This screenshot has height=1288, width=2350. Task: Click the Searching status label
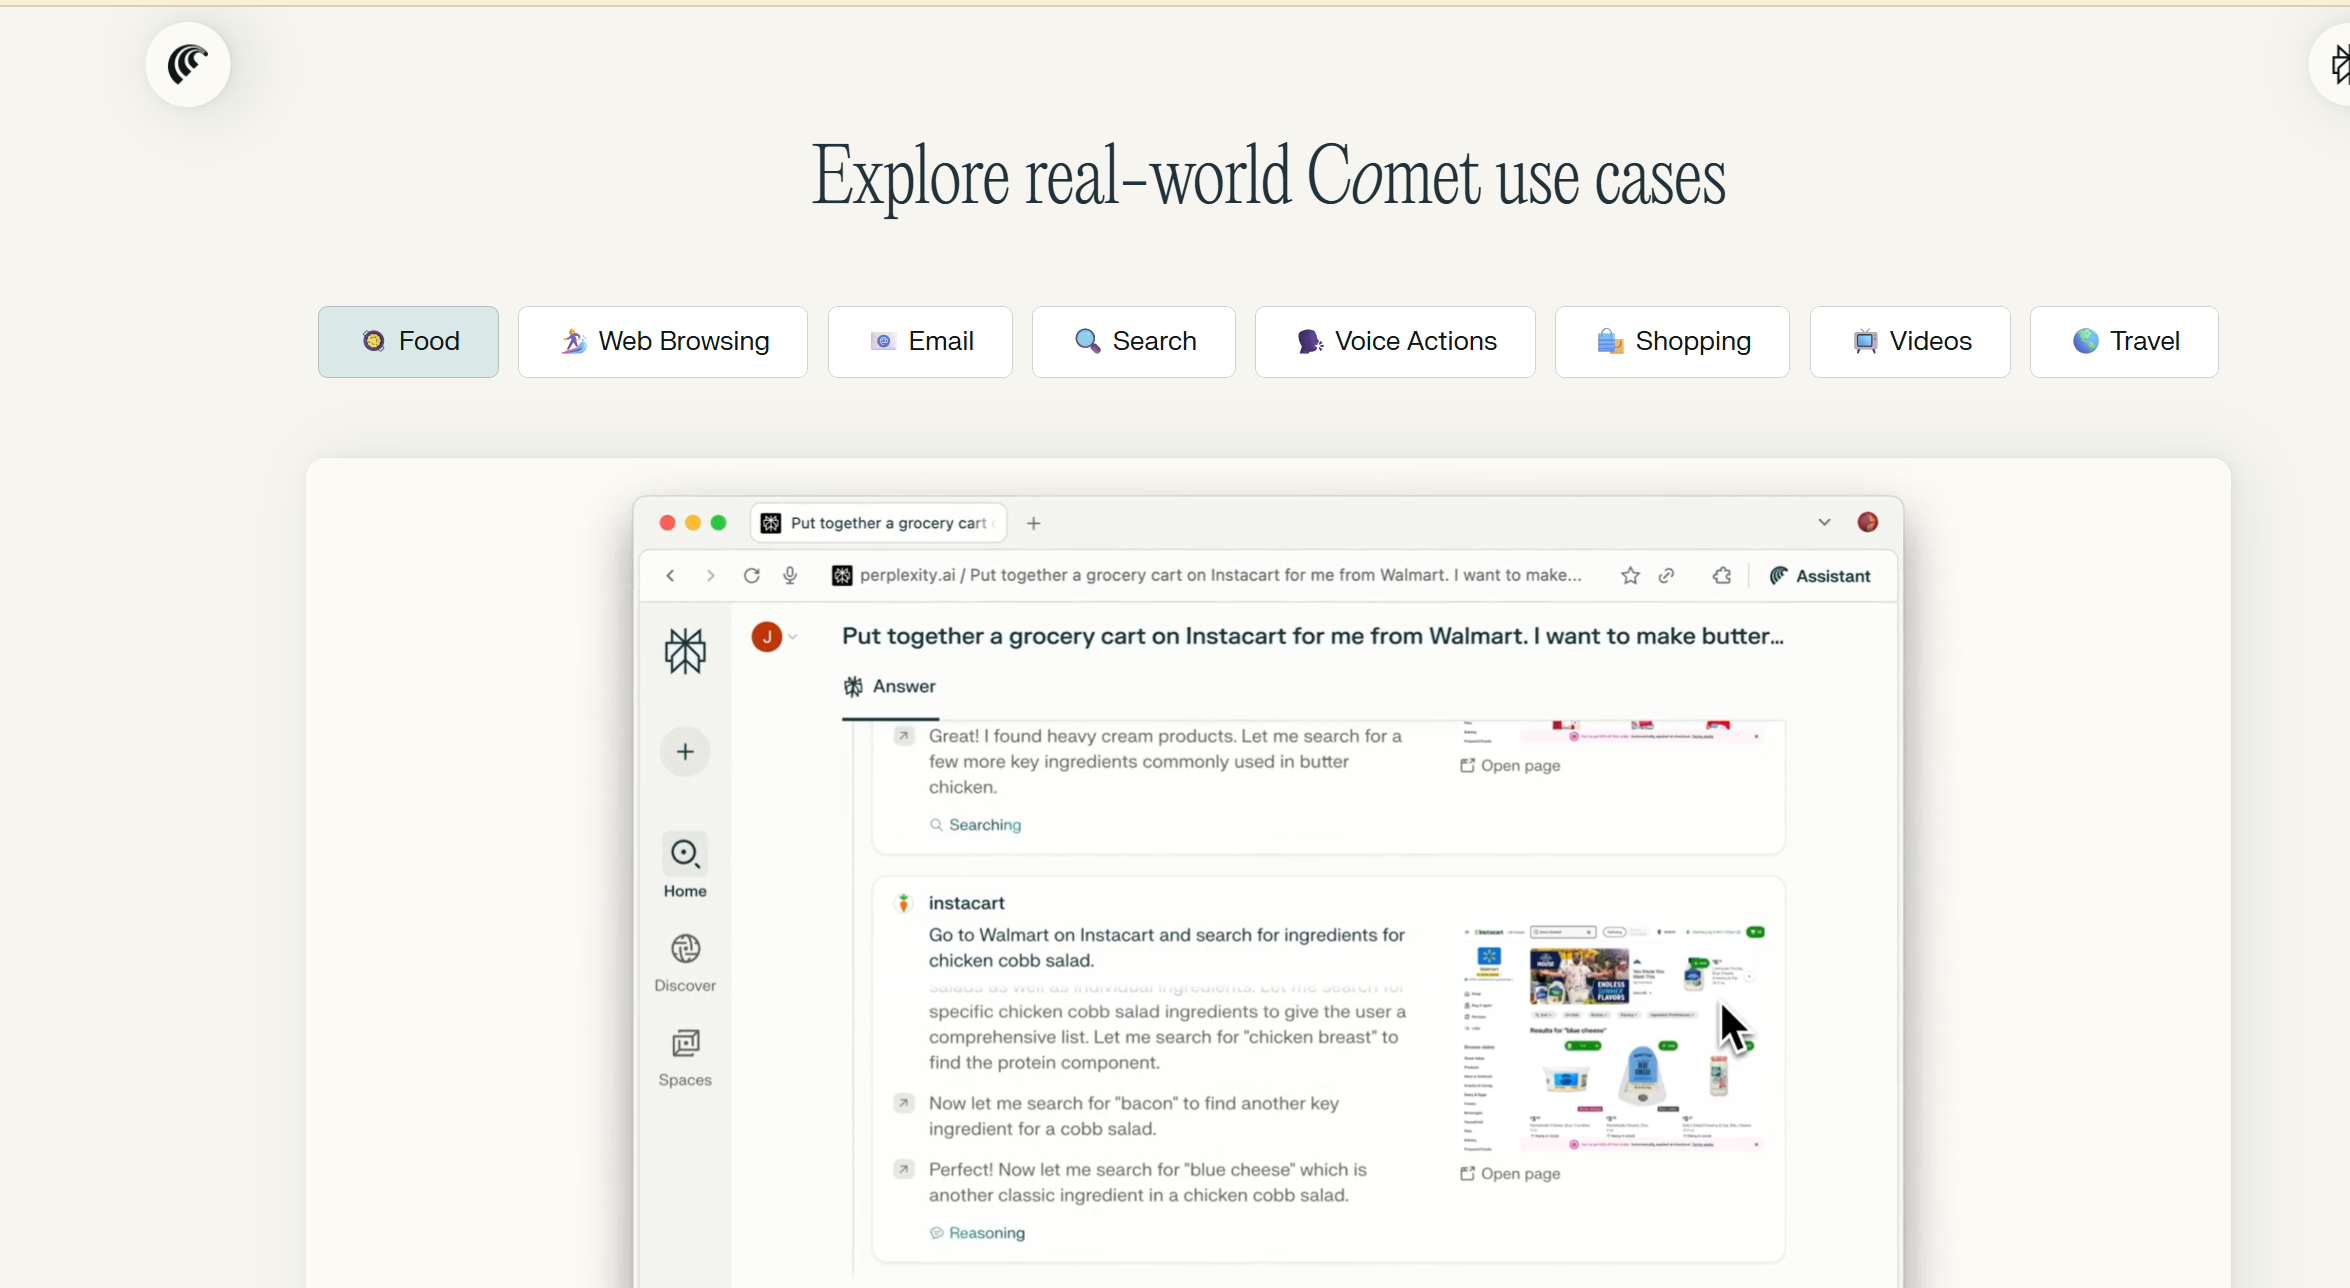click(975, 825)
